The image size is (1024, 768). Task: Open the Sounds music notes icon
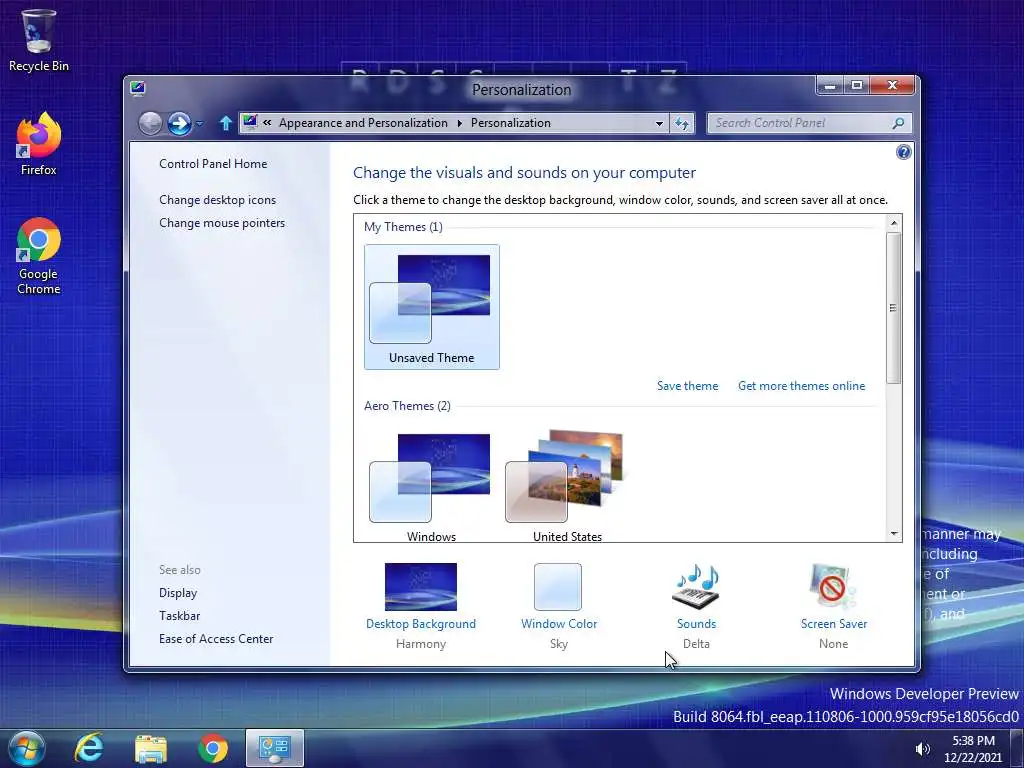tap(696, 586)
